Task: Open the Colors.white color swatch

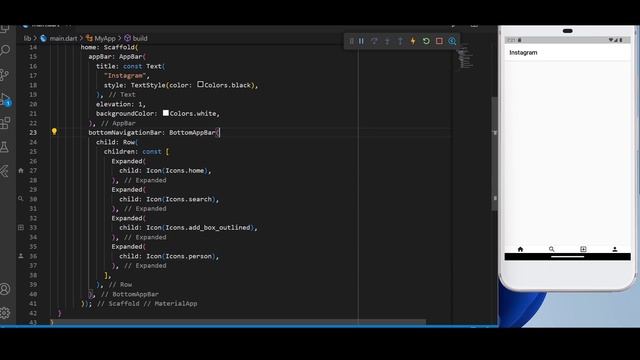Action: (166, 113)
